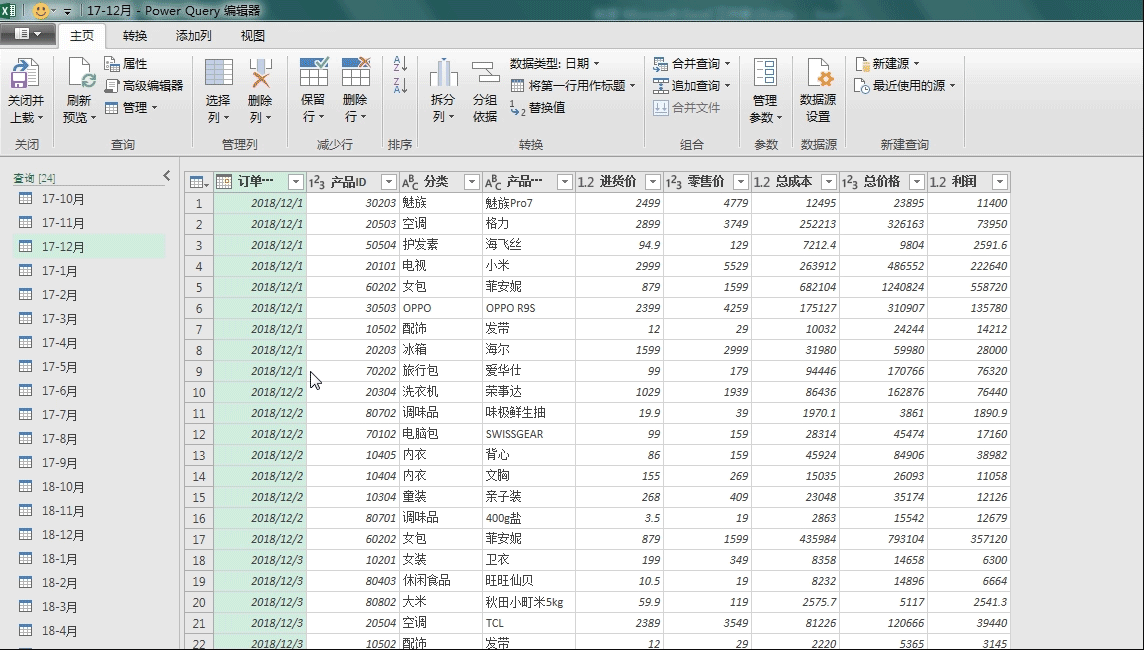
Task: Expand Use First Row as Headers (将第一行用作标题)
Action: tap(633, 86)
